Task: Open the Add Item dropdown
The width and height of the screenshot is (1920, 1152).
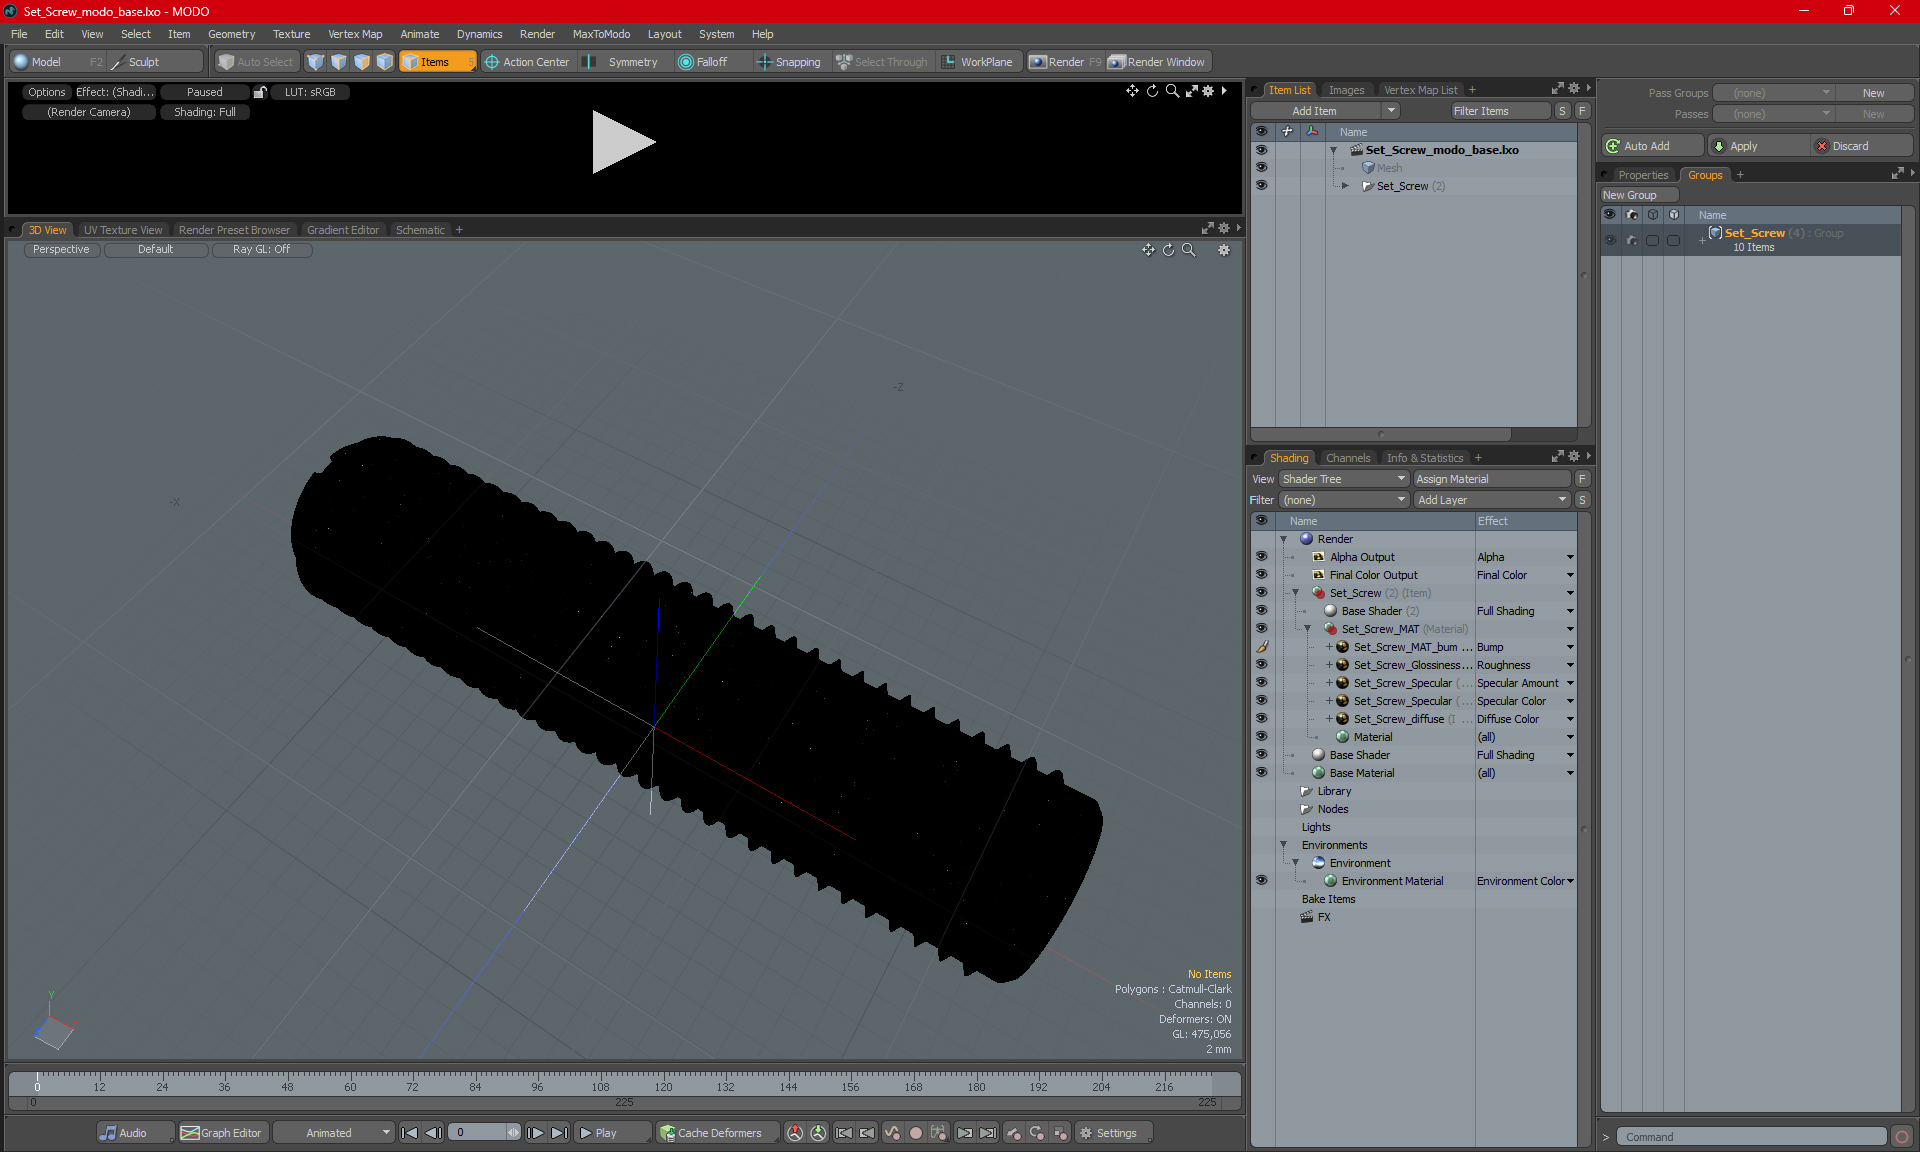Action: [x=1325, y=111]
